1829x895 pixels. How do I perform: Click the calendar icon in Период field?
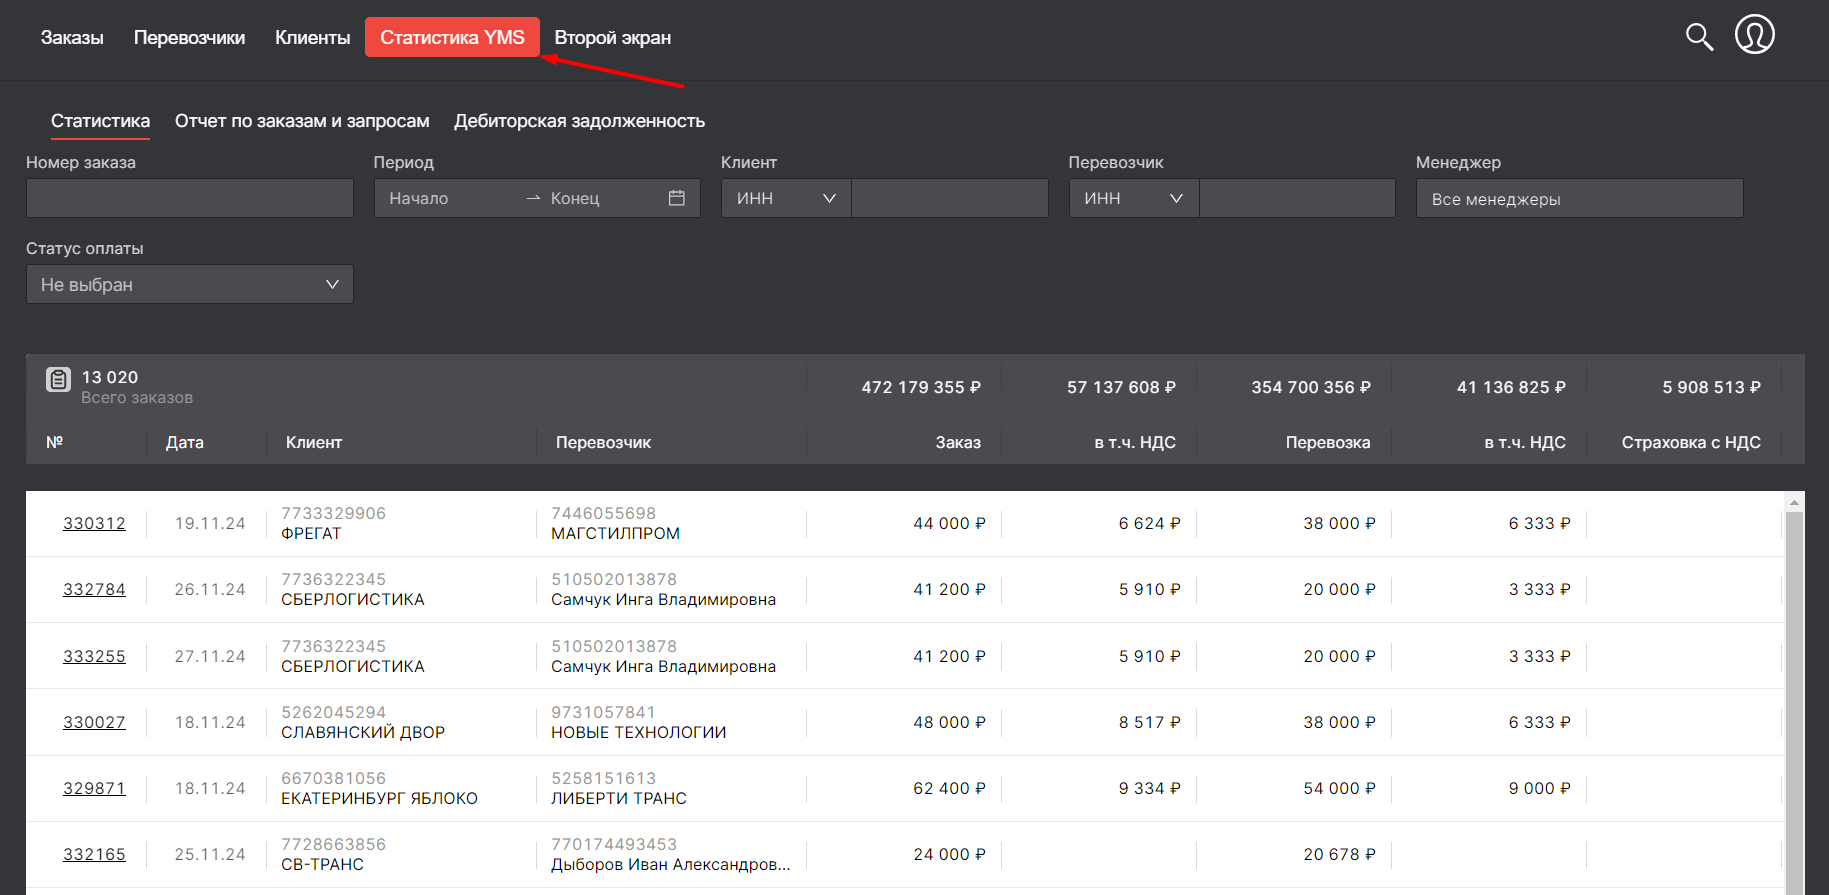coord(677,198)
